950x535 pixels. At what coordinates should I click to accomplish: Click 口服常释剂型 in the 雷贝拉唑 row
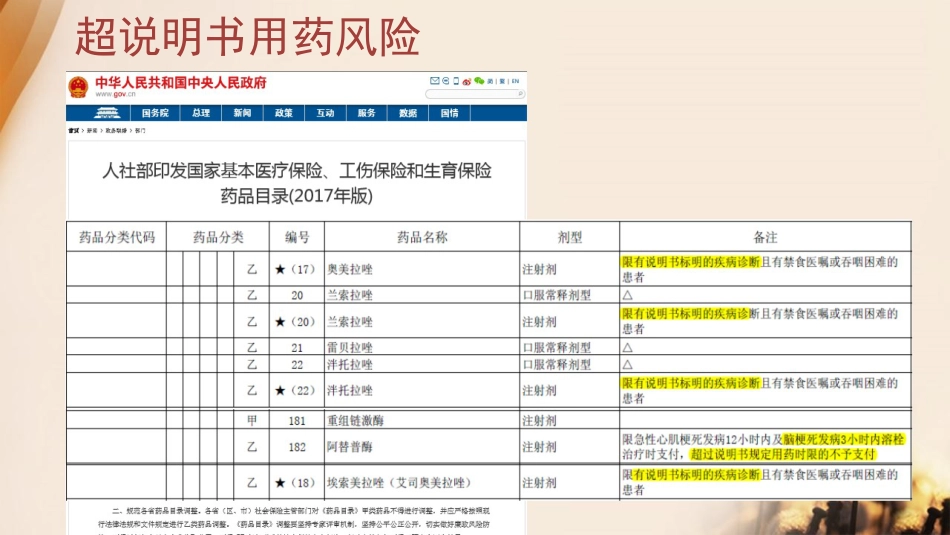(557, 347)
